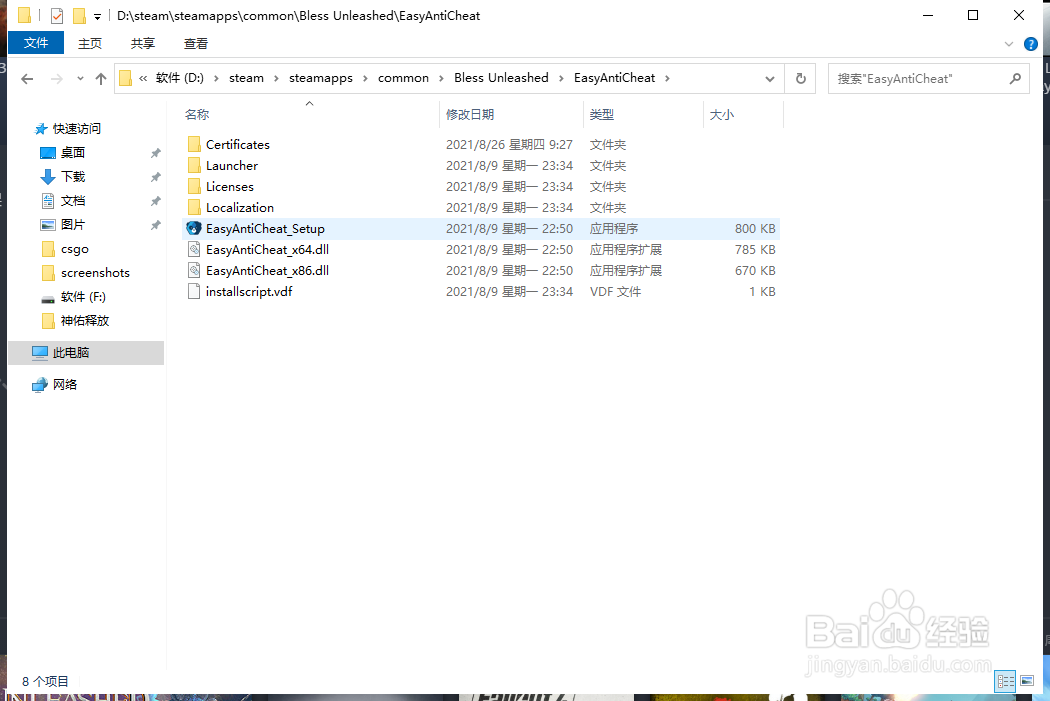Select the EasyAntiCheat_x86.dll file icon

pyautogui.click(x=194, y=270)
